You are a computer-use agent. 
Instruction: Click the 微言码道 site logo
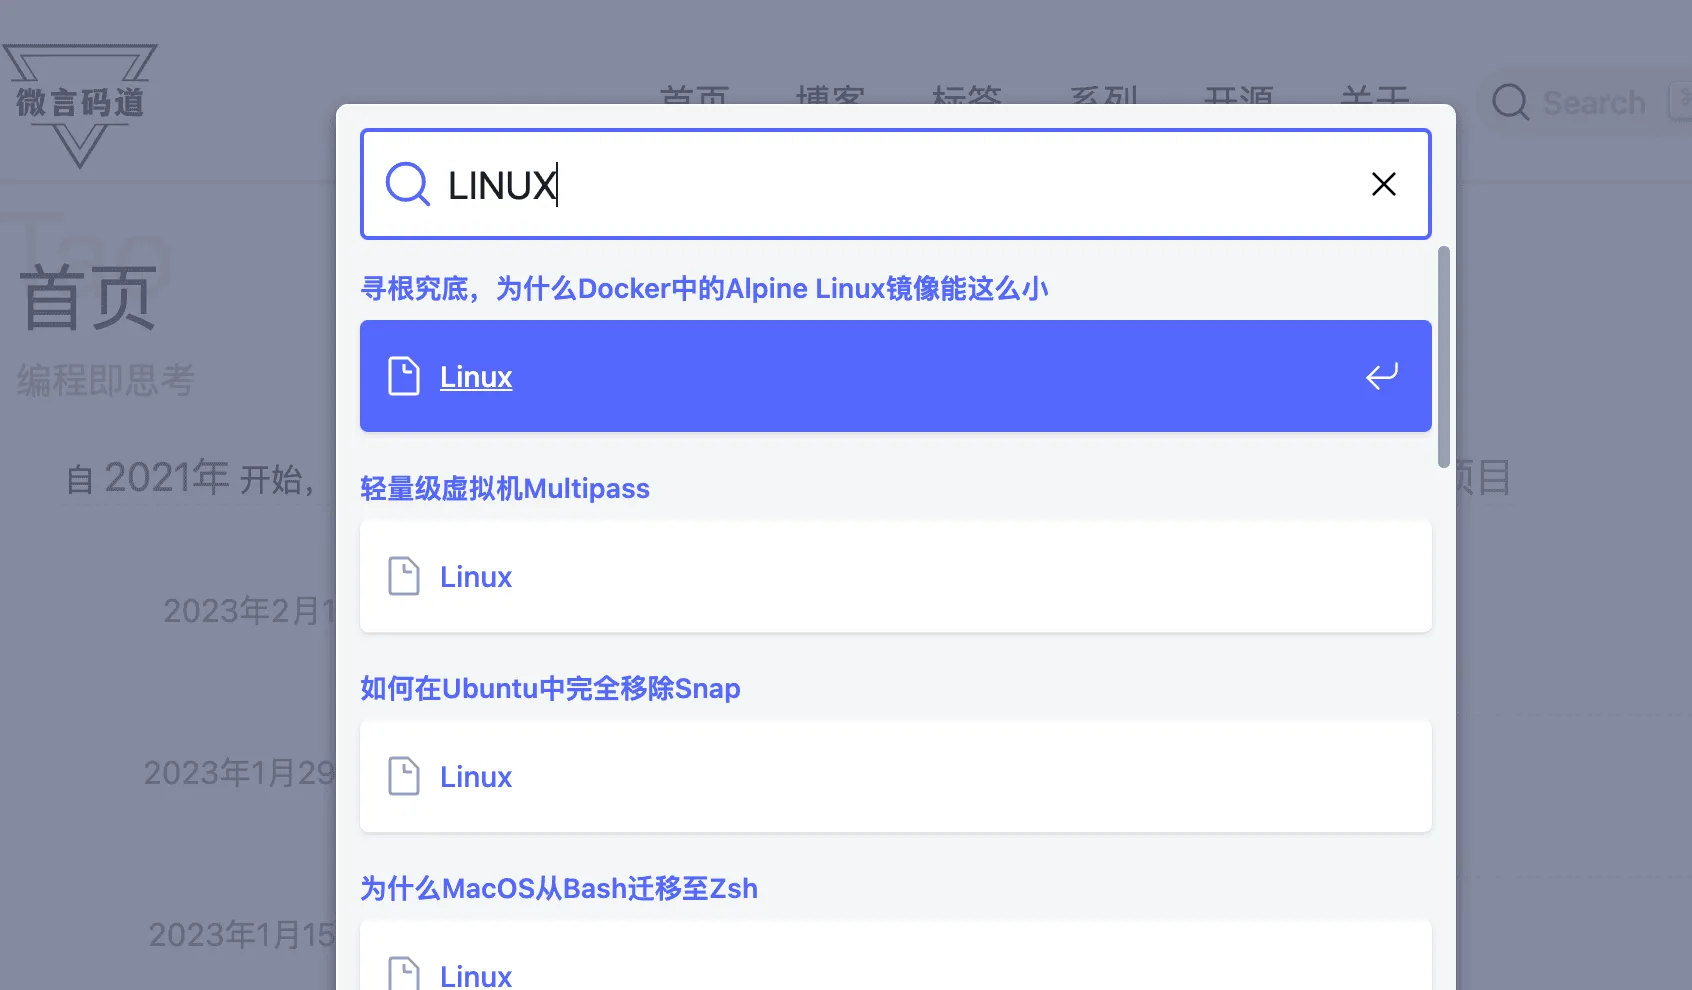tap(80, 106)
